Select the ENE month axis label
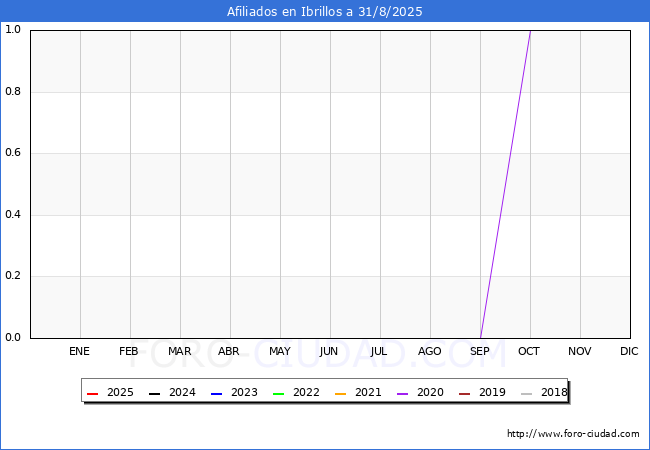 tap(79, 352)
